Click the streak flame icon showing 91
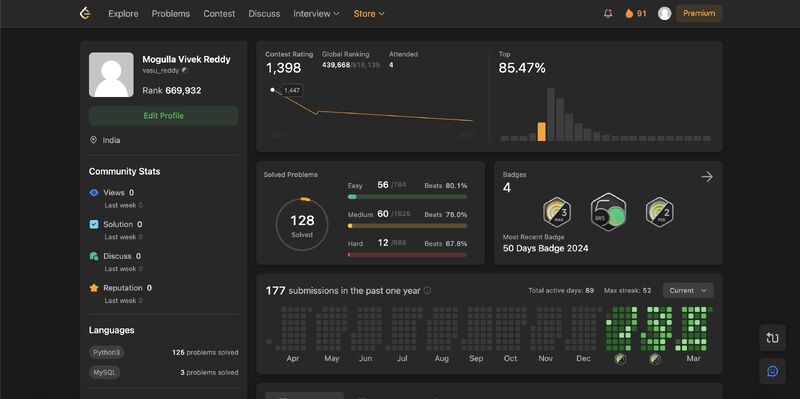Viewport: 800px width, 399px height. tap(629, 14)
